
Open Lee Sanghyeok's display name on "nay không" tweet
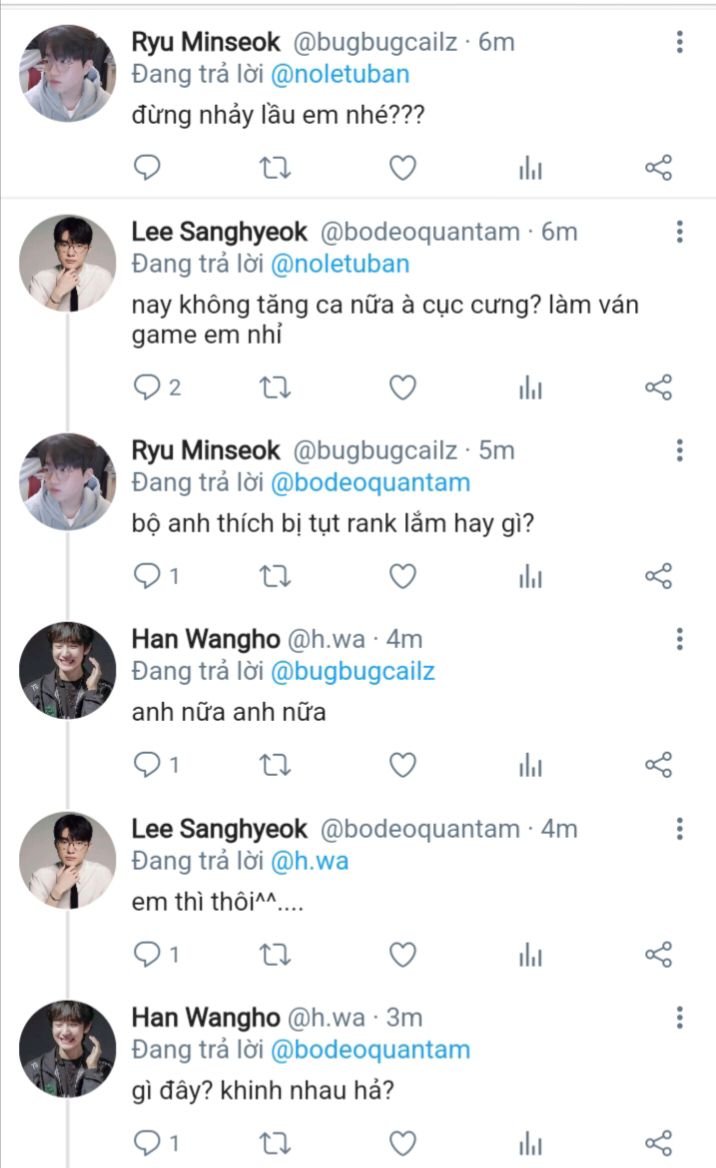pos(220,232)
